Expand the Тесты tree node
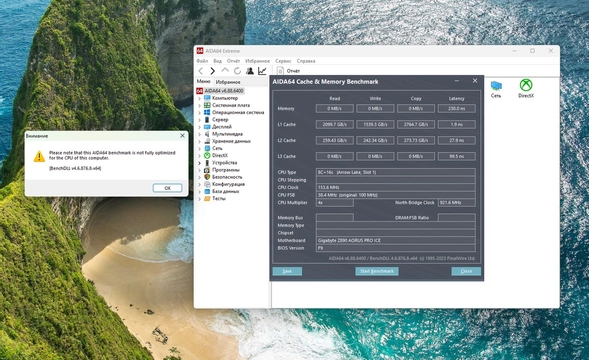 [x=199, y=198]
